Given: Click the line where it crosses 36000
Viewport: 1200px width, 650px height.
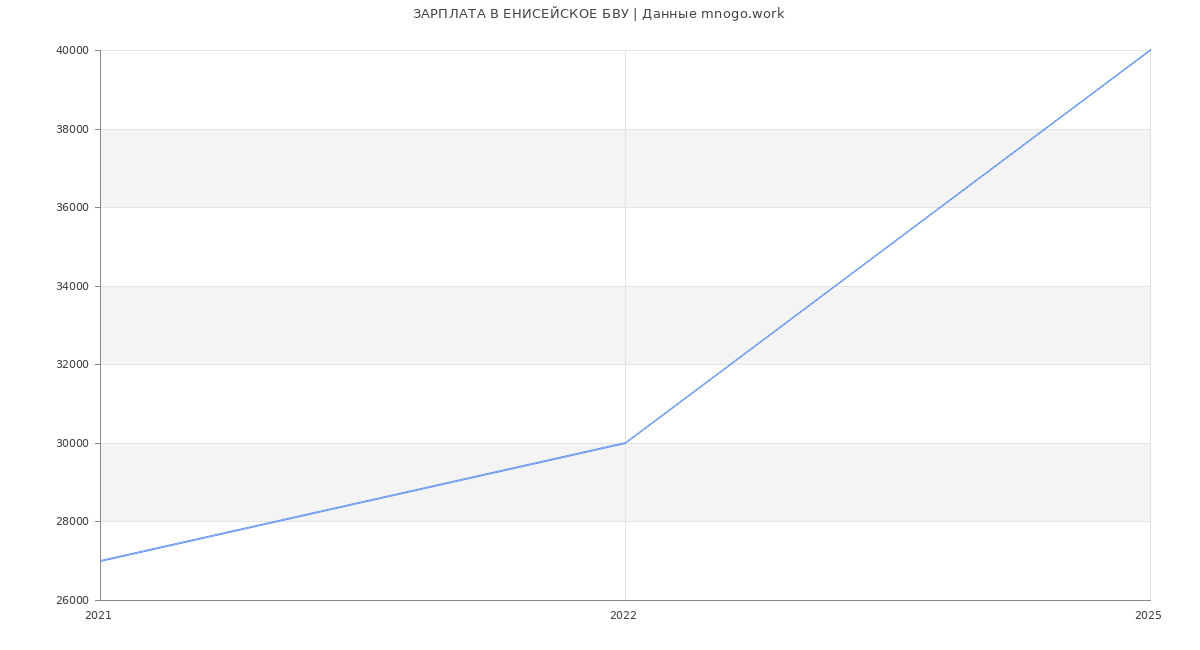Looking at the screenshot, I should tap(940, 207).
